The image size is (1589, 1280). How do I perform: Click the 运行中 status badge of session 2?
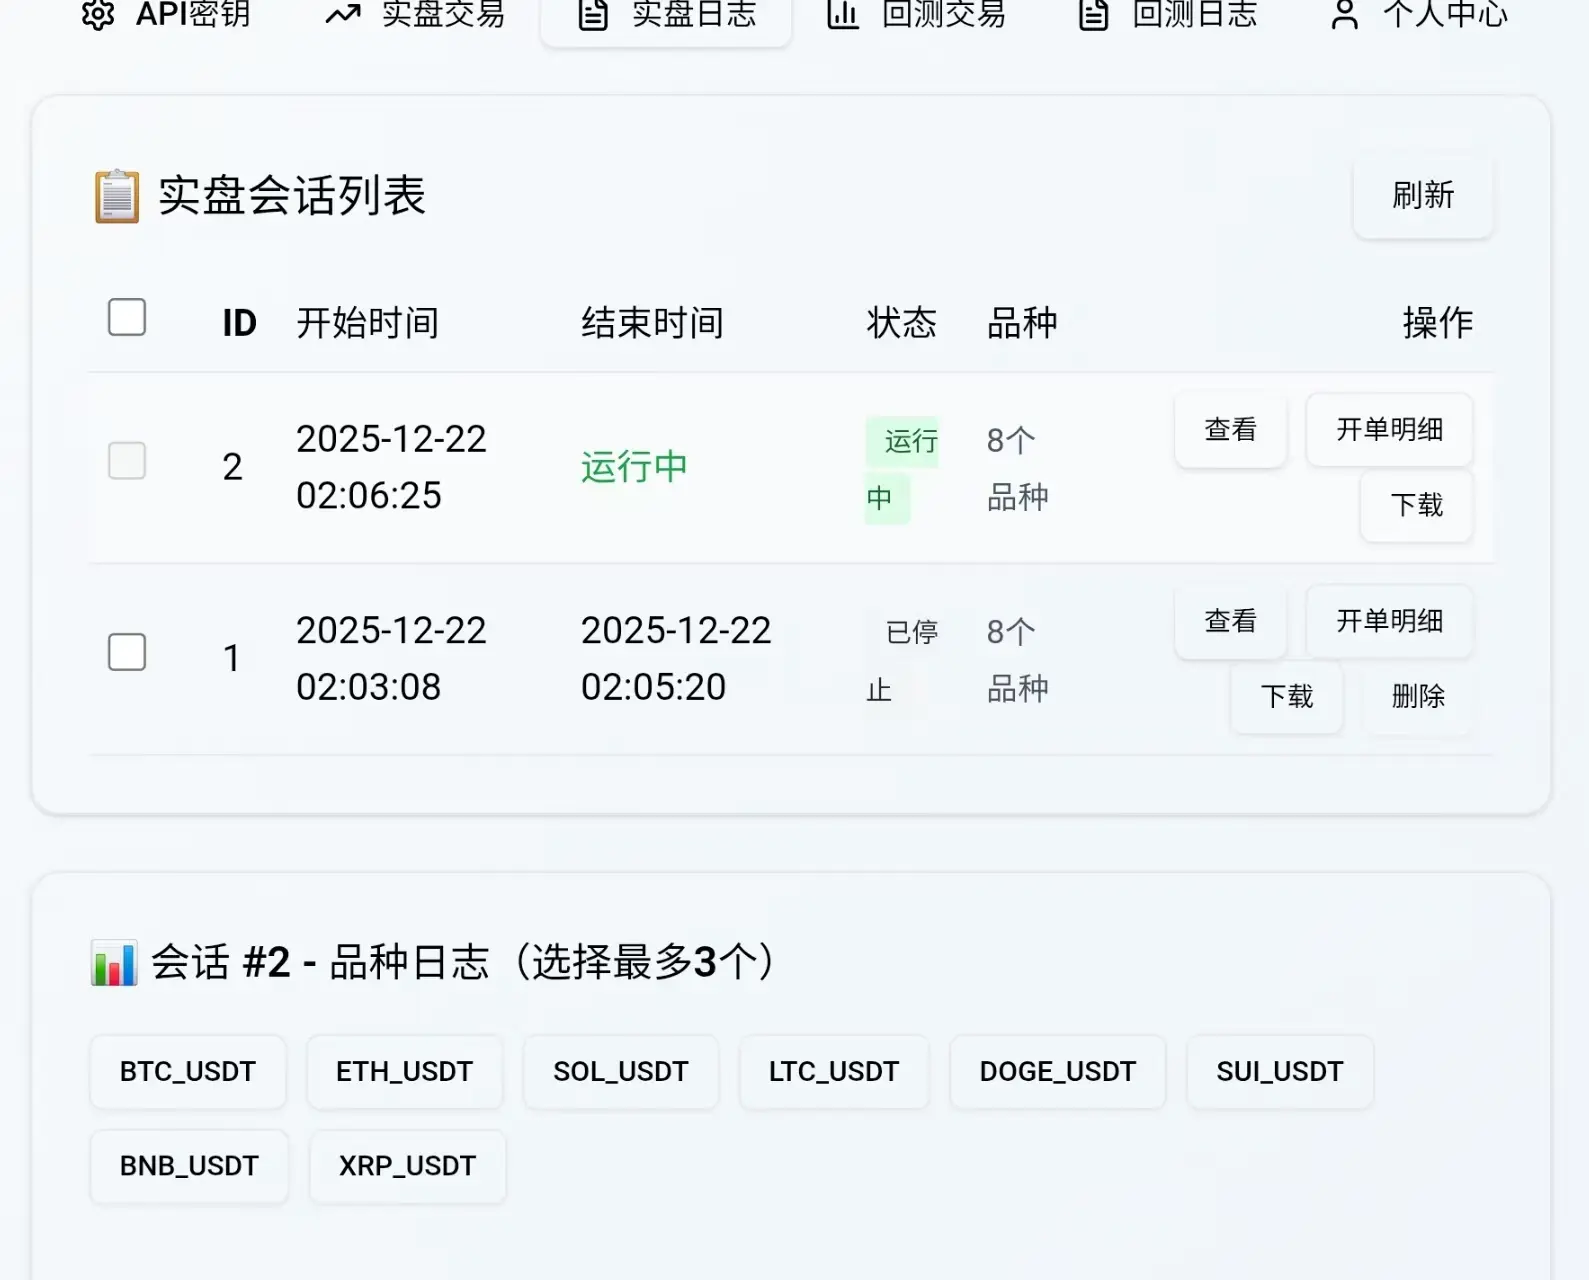(902, 469)
